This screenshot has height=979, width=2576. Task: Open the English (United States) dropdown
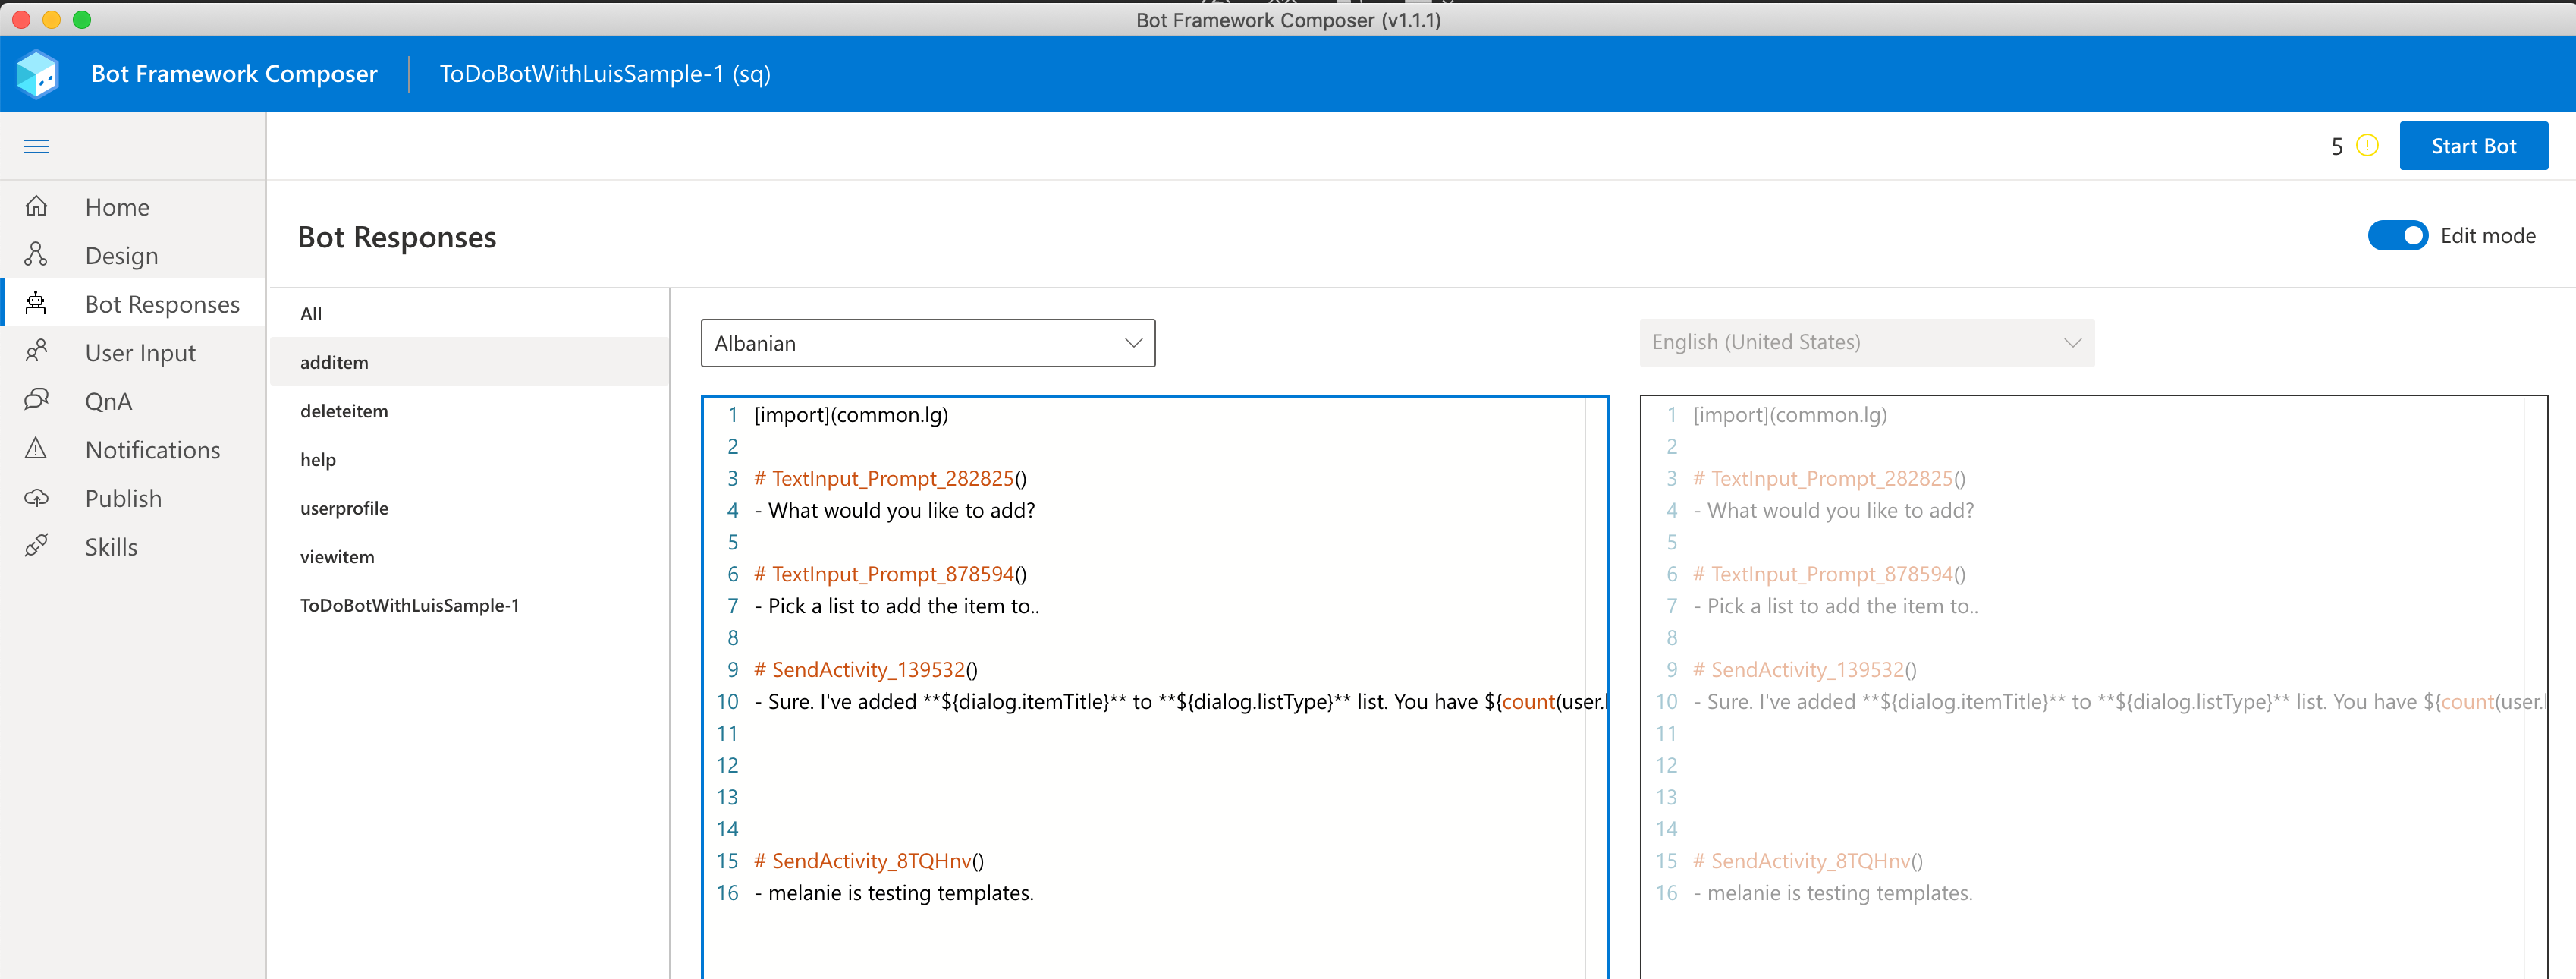point(1866,343)
